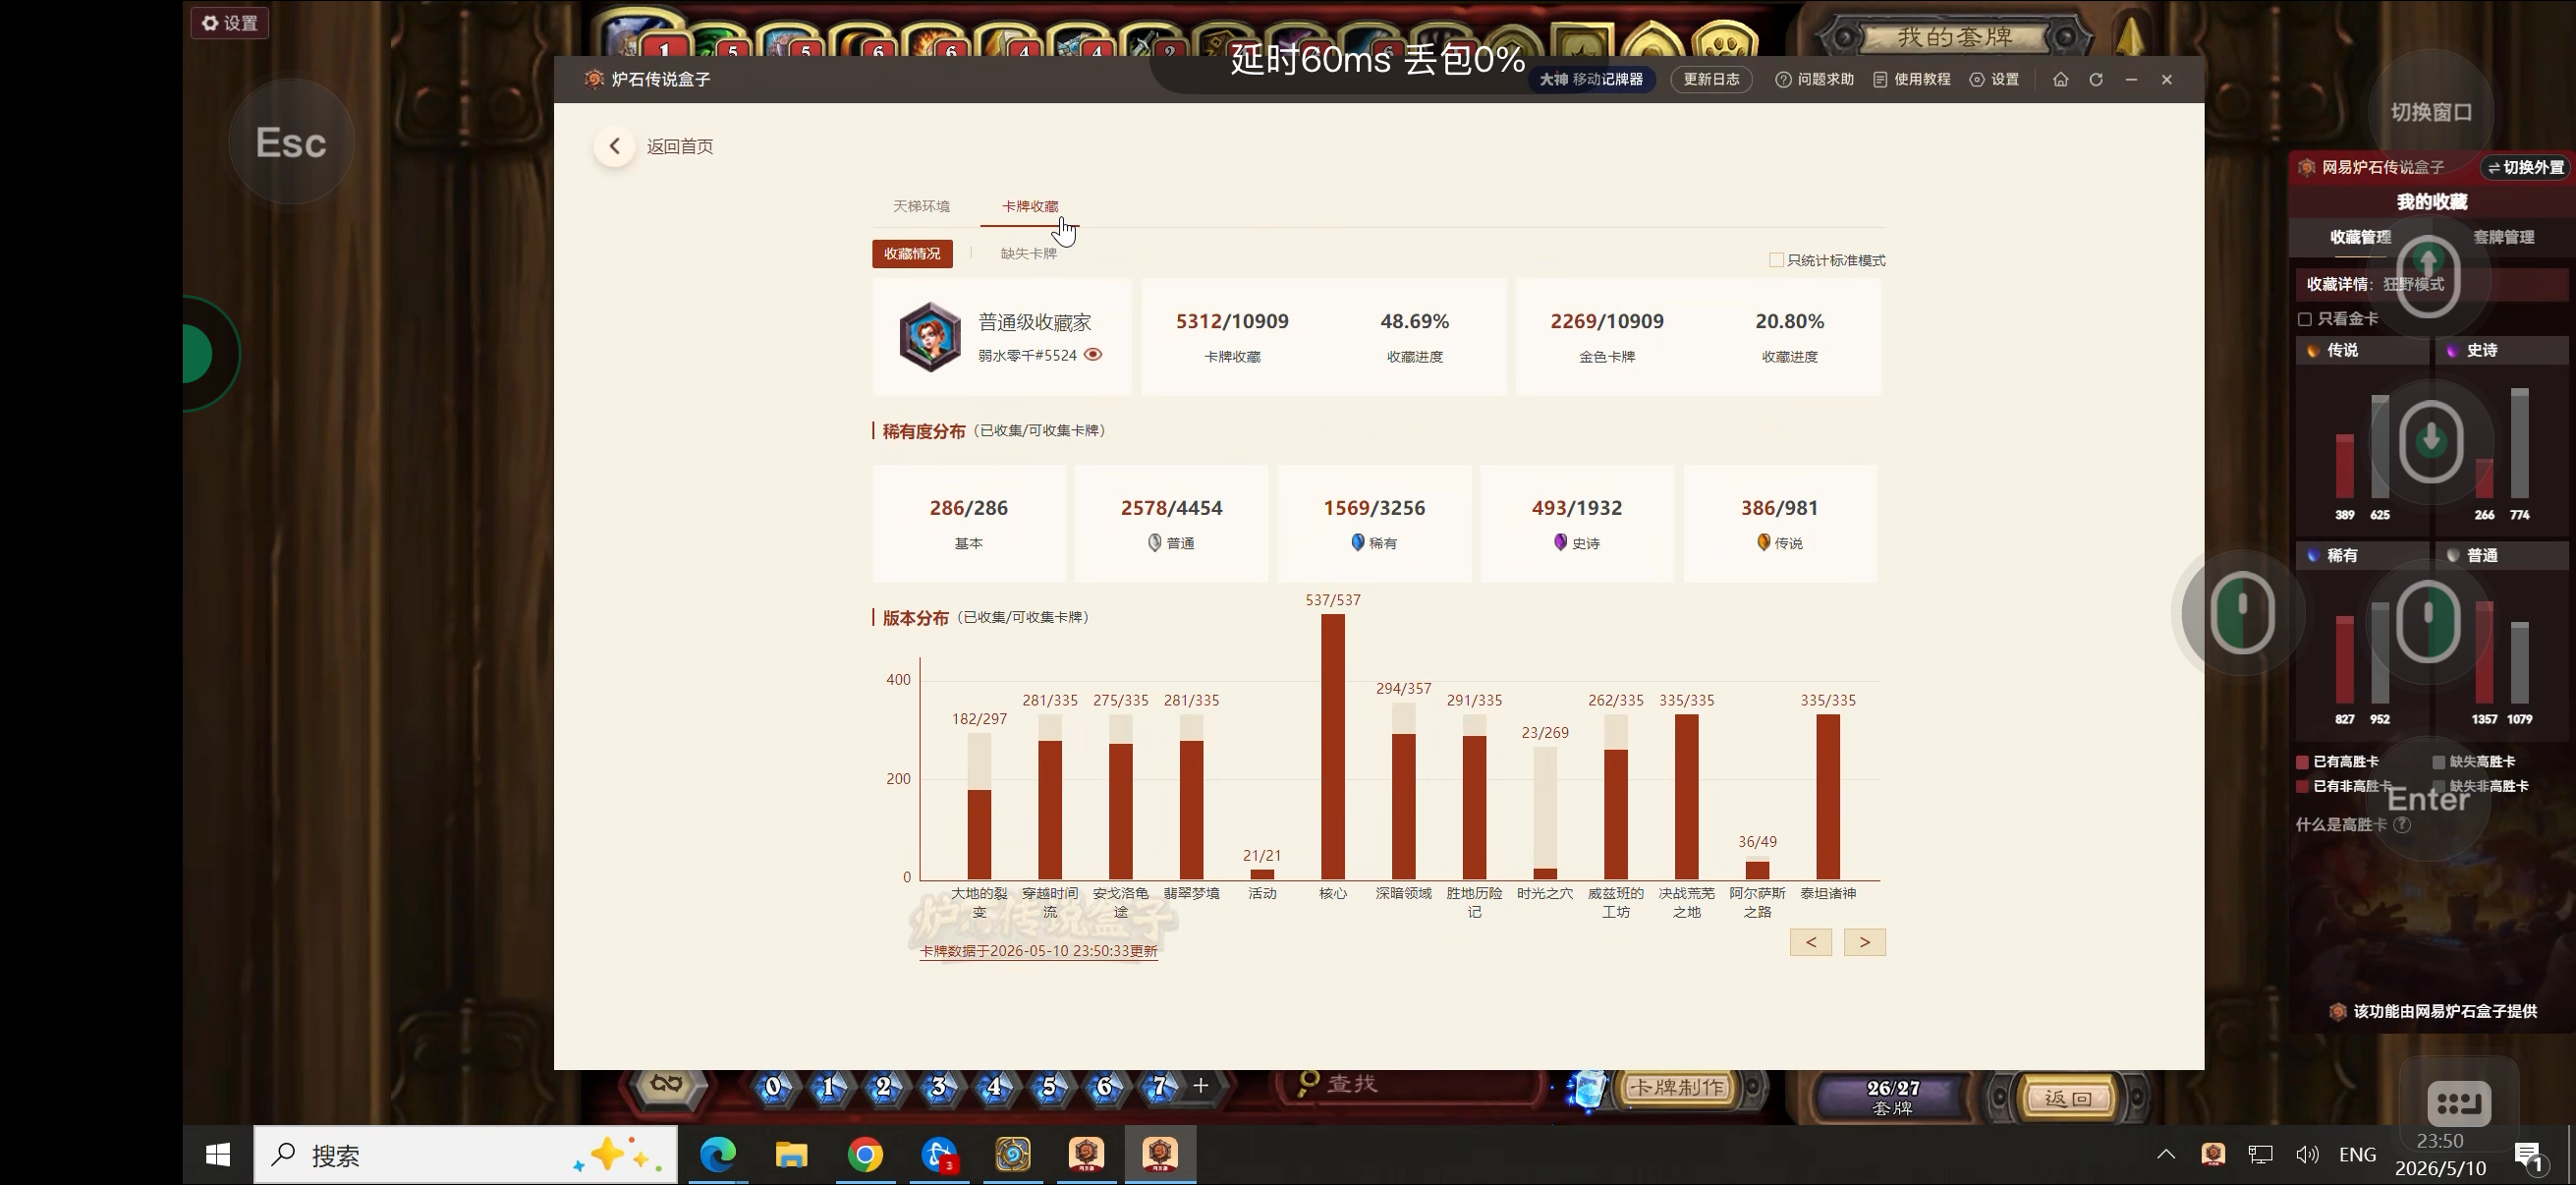
Task: Open Google Chrome from the taskbar
Action: point(865,1155)
